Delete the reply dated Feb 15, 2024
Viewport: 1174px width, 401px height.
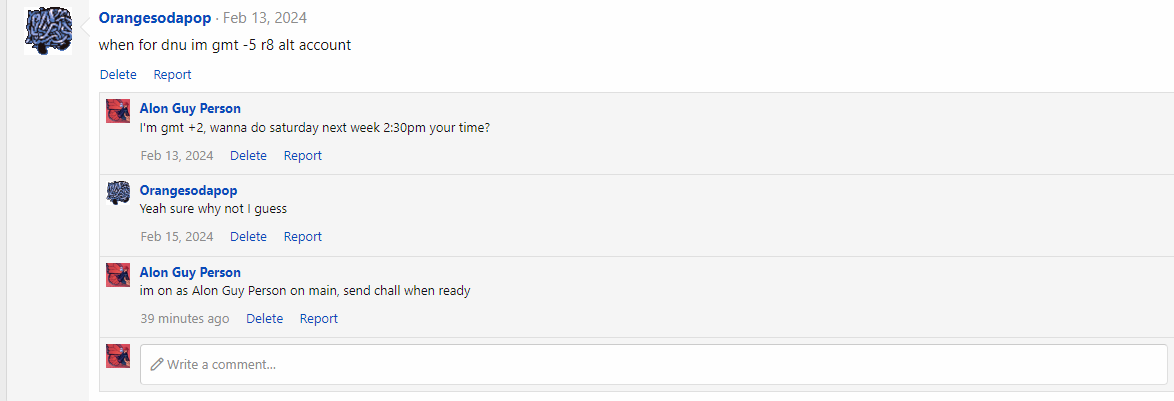[x=249, y=236]
